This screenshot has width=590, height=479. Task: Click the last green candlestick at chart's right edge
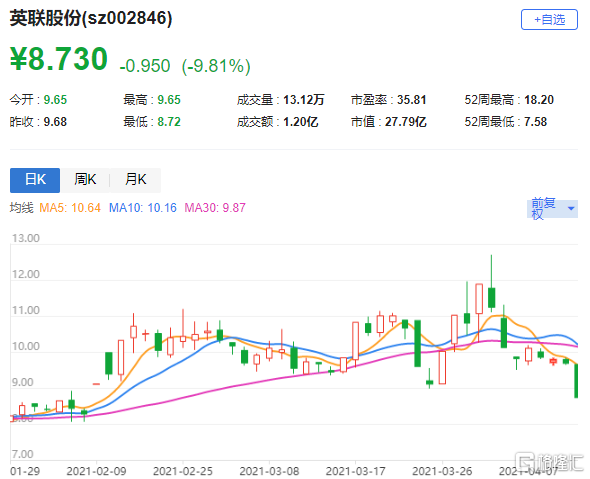576,381
